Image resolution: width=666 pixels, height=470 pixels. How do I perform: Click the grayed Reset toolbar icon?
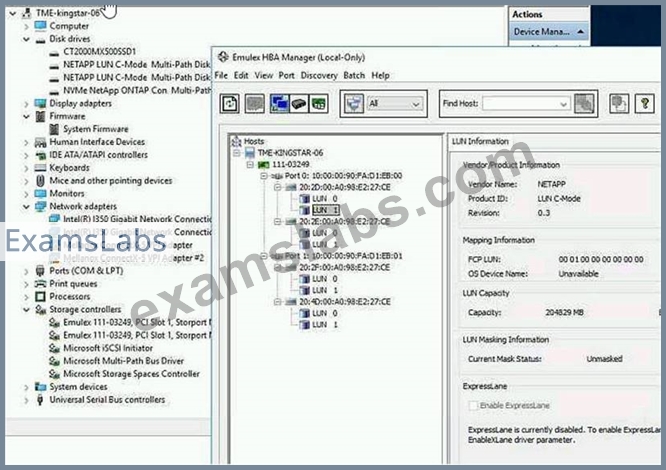click(254, 104)
